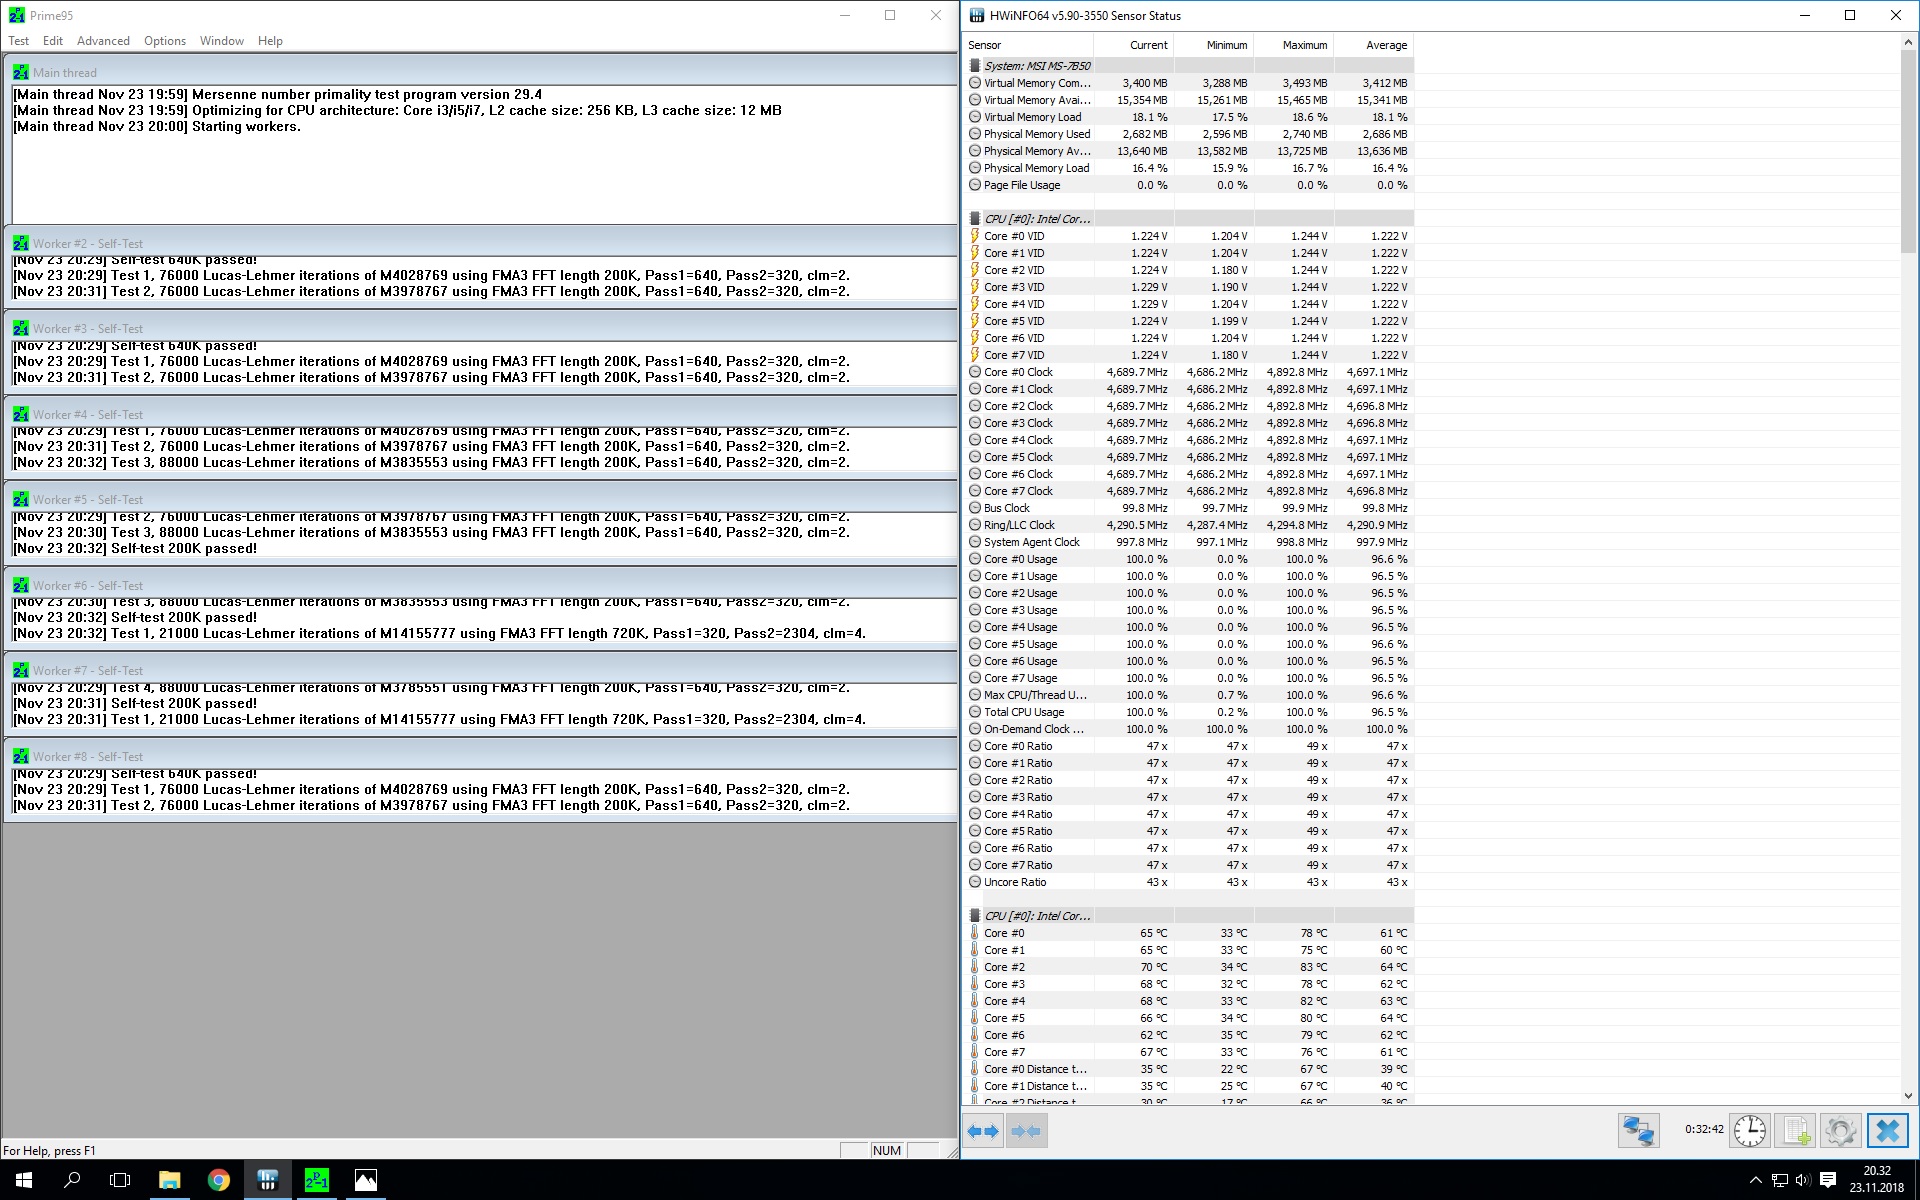Select the System: MSI MS-7B50 group header
Viewport: 1920px width, 1200px height.
point(1188,66)
